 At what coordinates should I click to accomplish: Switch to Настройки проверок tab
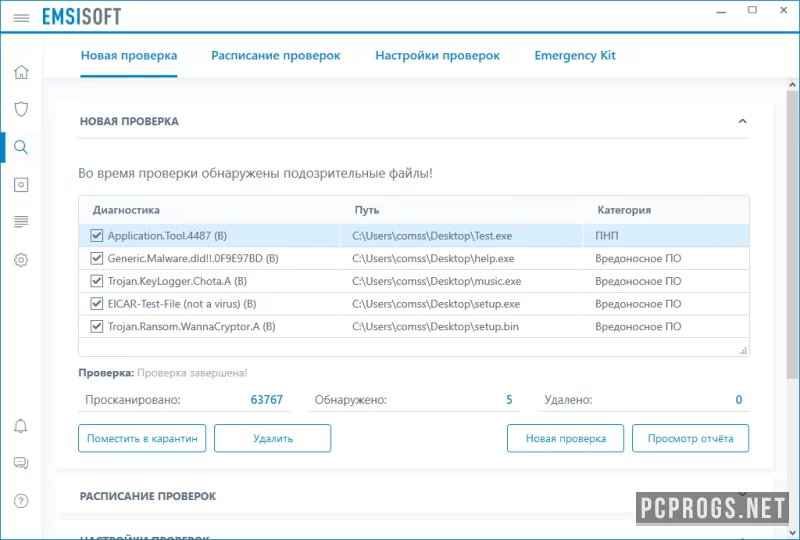[x=438, y=55]
